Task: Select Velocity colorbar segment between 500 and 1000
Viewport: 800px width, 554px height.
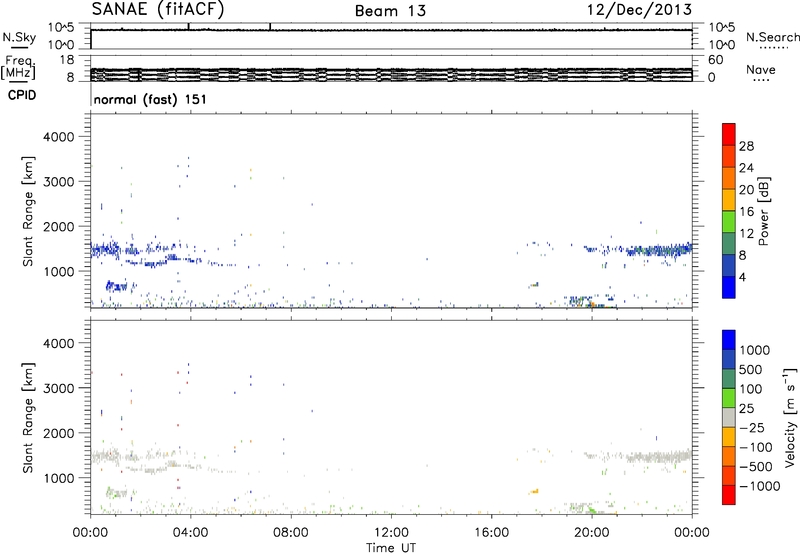Action: point(729,359)
